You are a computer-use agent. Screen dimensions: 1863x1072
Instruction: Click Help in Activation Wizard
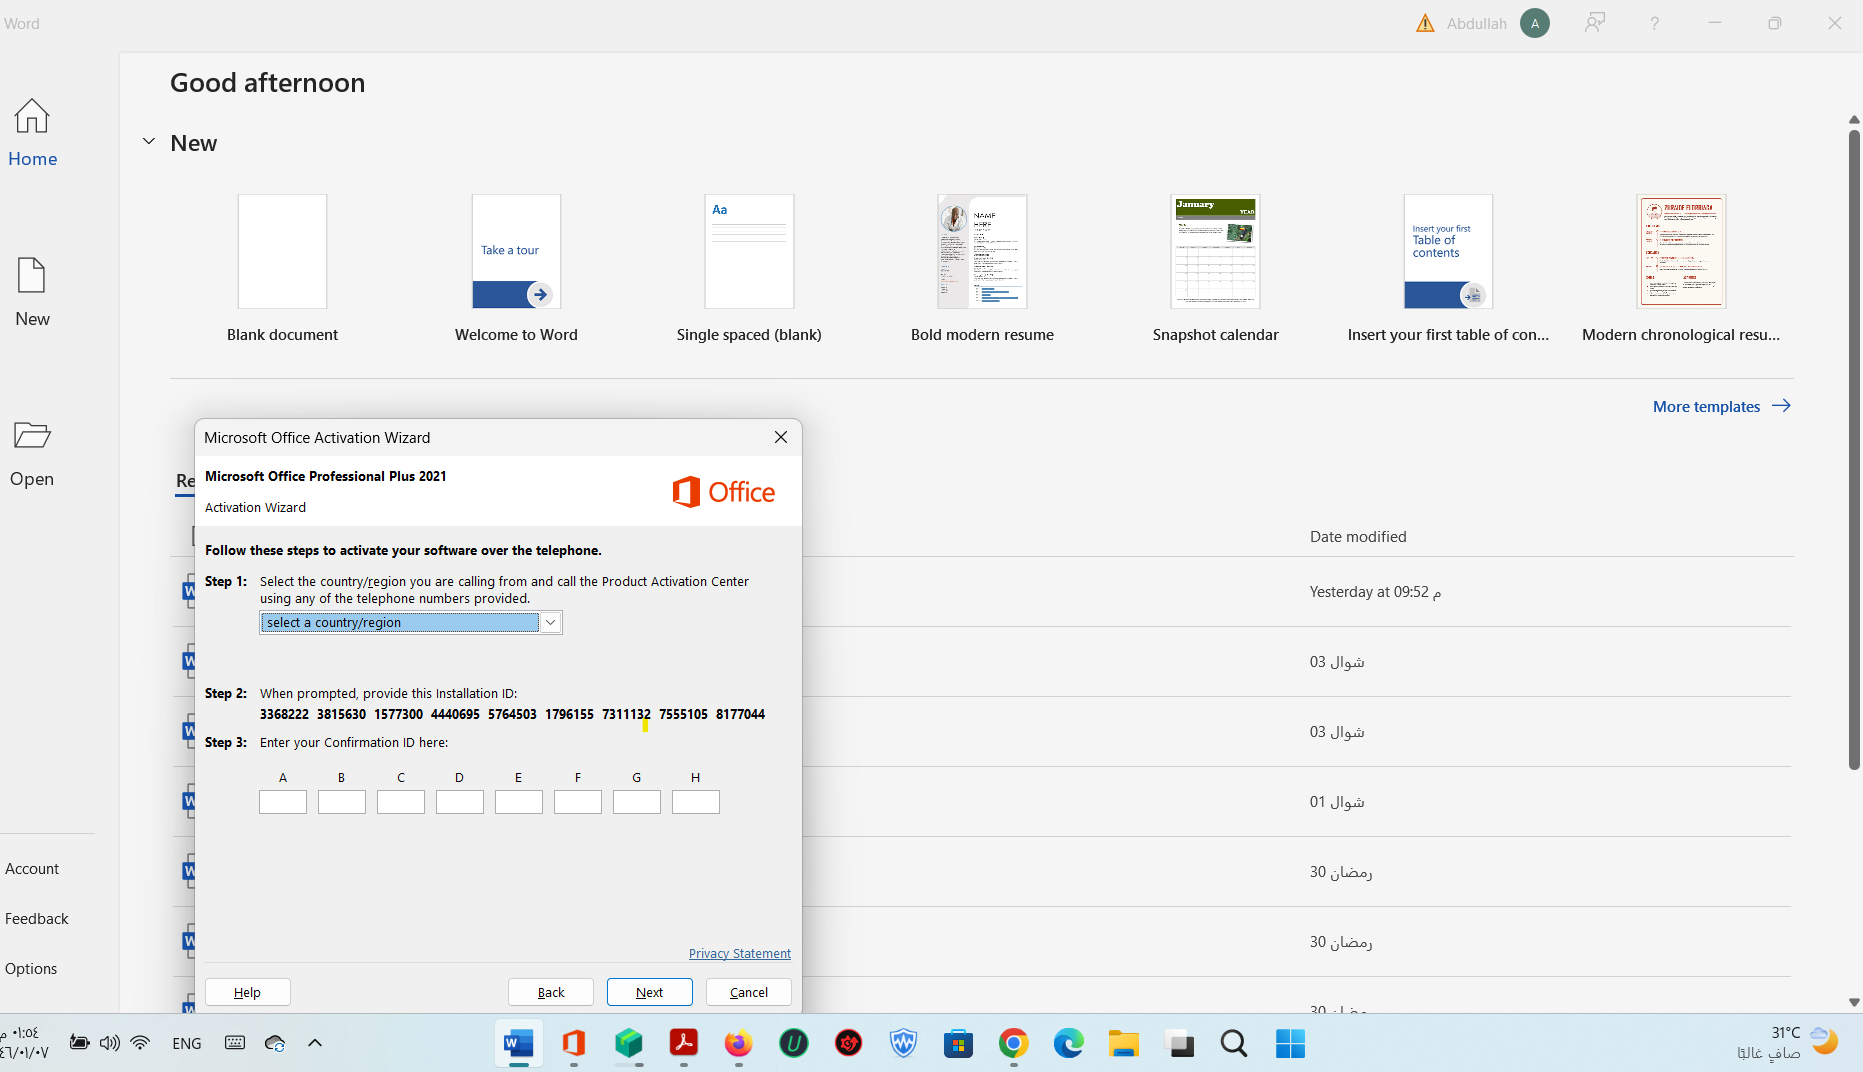click(x=248, y=992)
